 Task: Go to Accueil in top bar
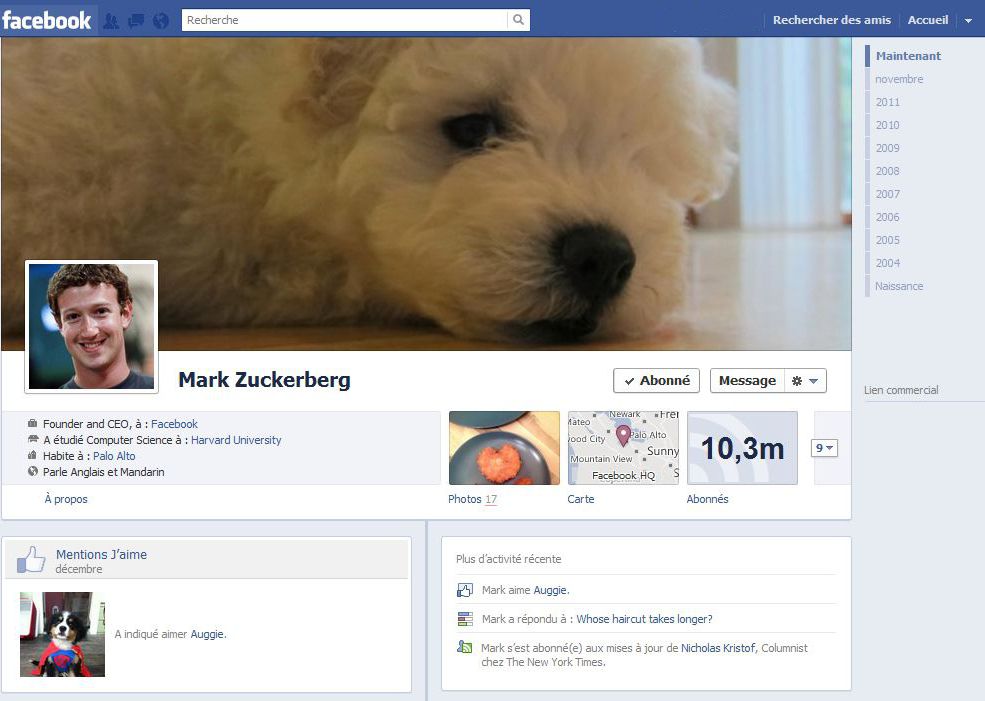928,20
